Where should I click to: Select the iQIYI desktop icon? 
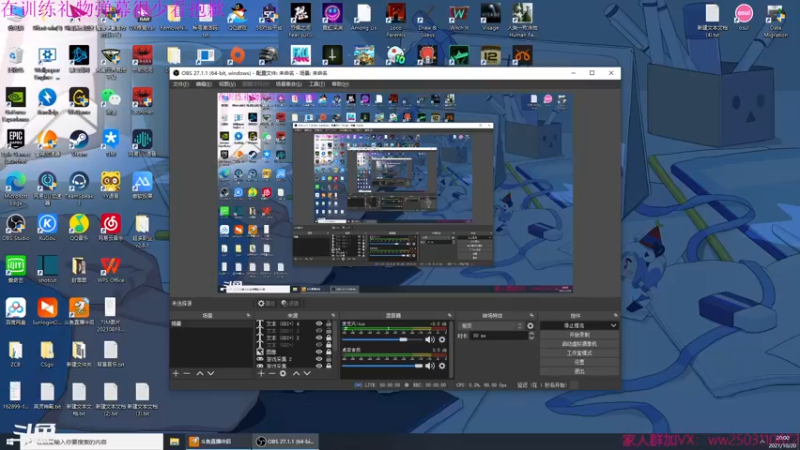[15, 269]
